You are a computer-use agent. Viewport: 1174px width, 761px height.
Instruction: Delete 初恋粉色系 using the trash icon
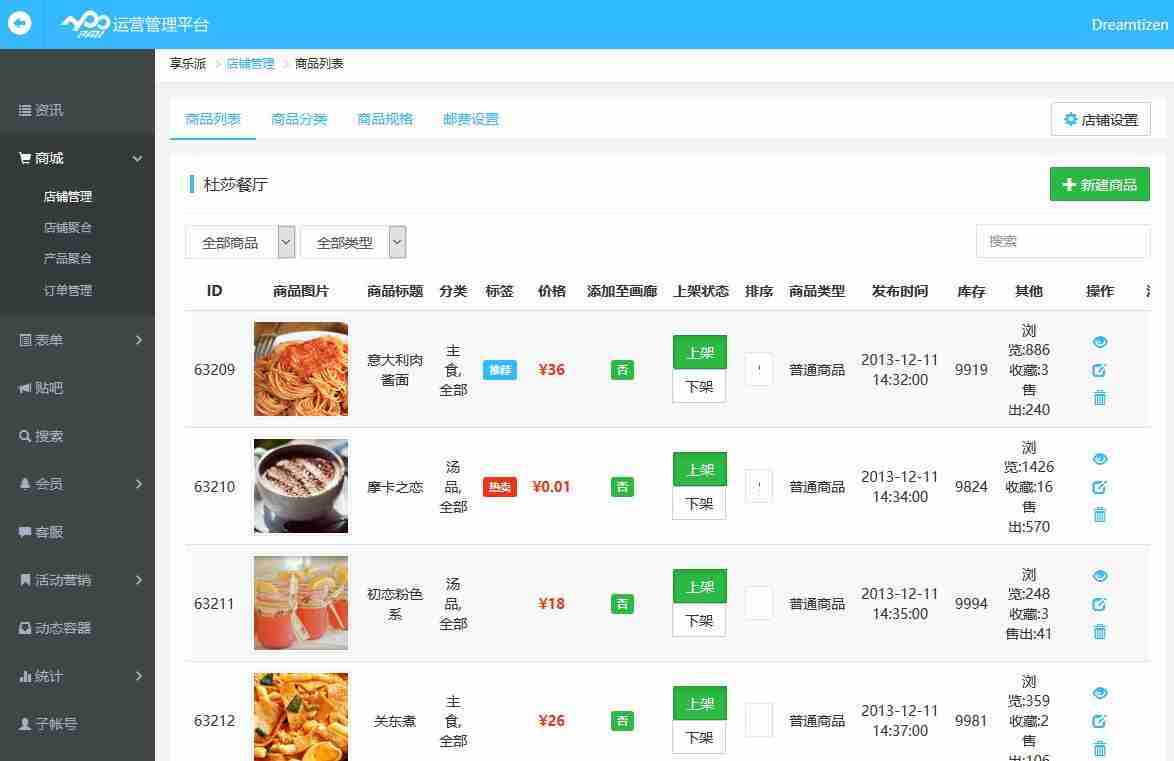(x=1099, y=632)
